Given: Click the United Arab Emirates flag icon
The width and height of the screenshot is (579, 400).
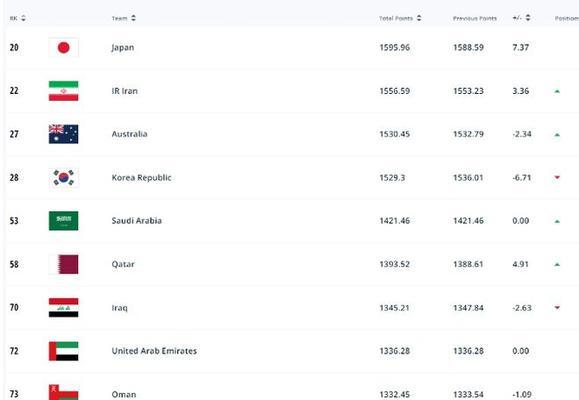Looking at the screenshot, I should click(64, 351).
